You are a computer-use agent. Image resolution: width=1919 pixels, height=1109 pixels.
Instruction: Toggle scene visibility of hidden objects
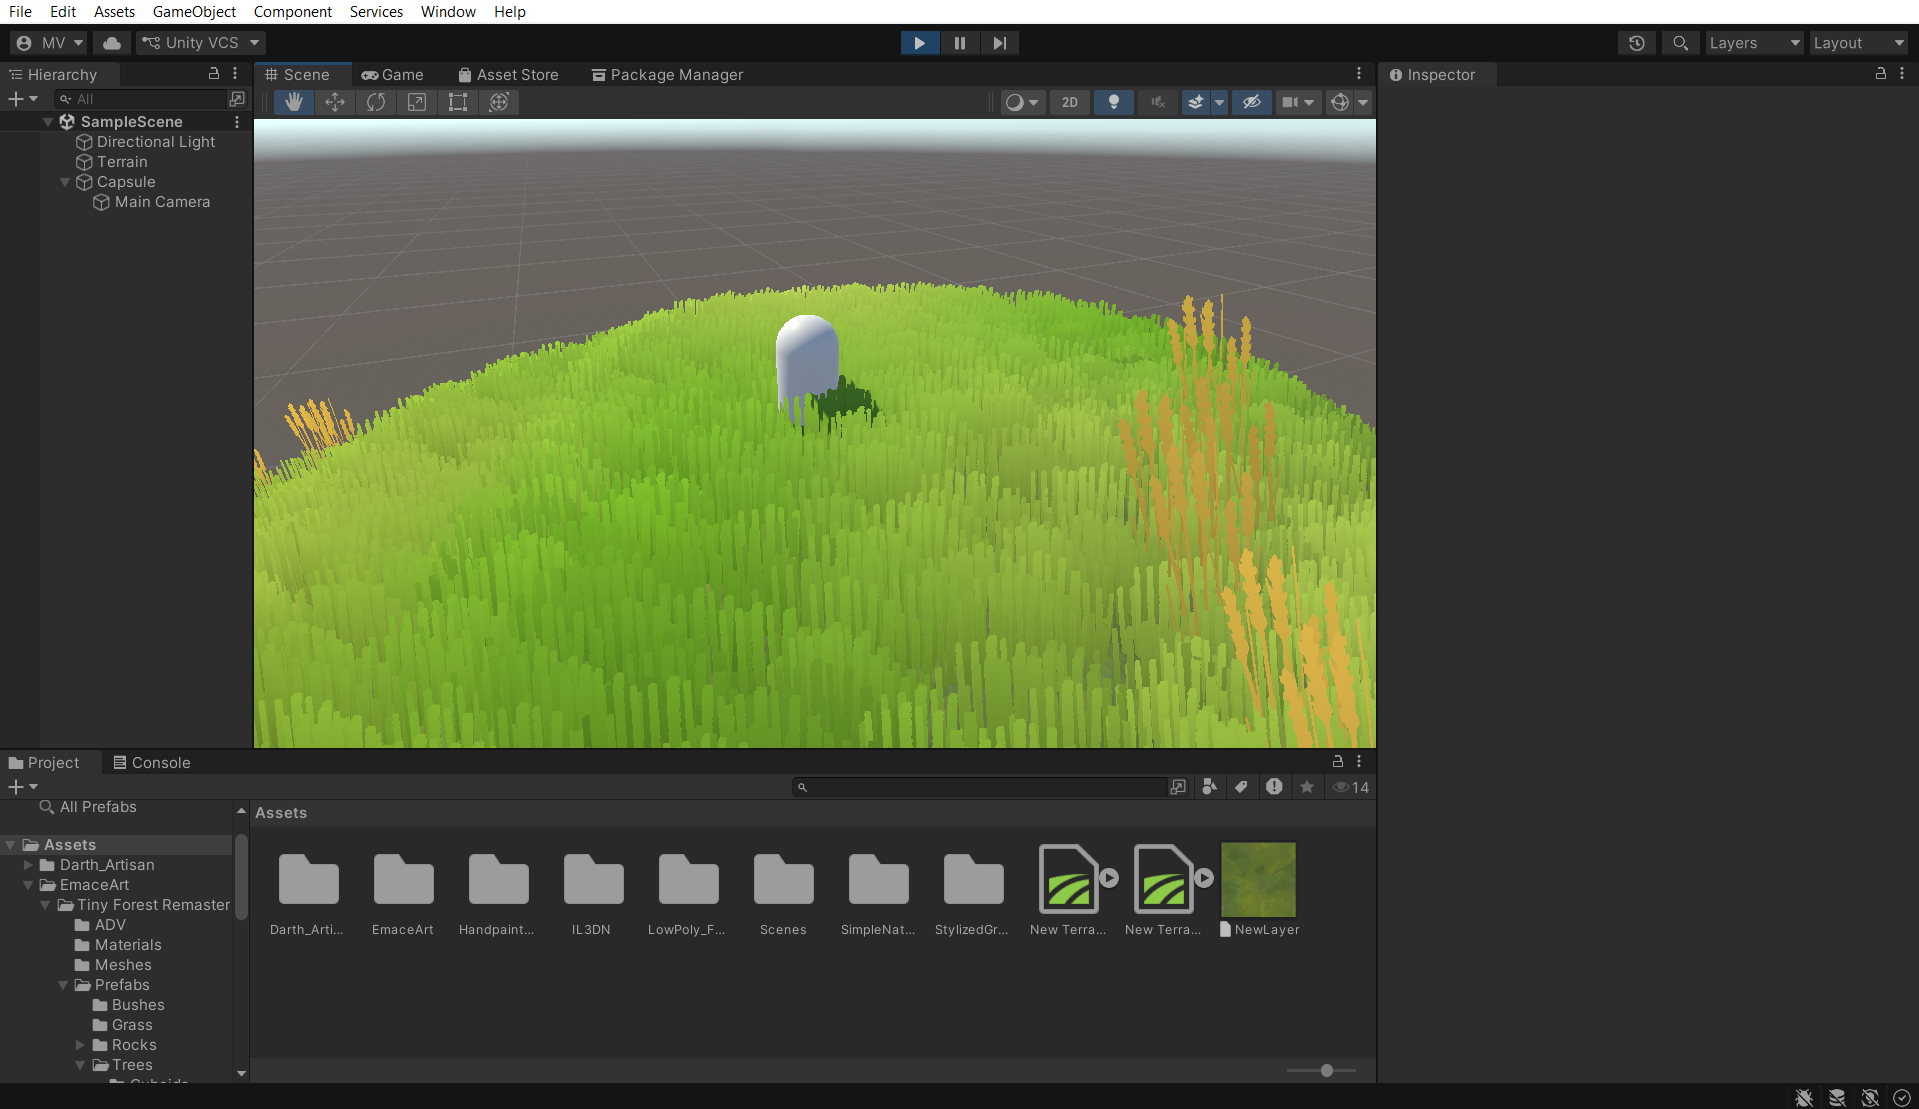pyautogui.click(x=1251, y=102)
